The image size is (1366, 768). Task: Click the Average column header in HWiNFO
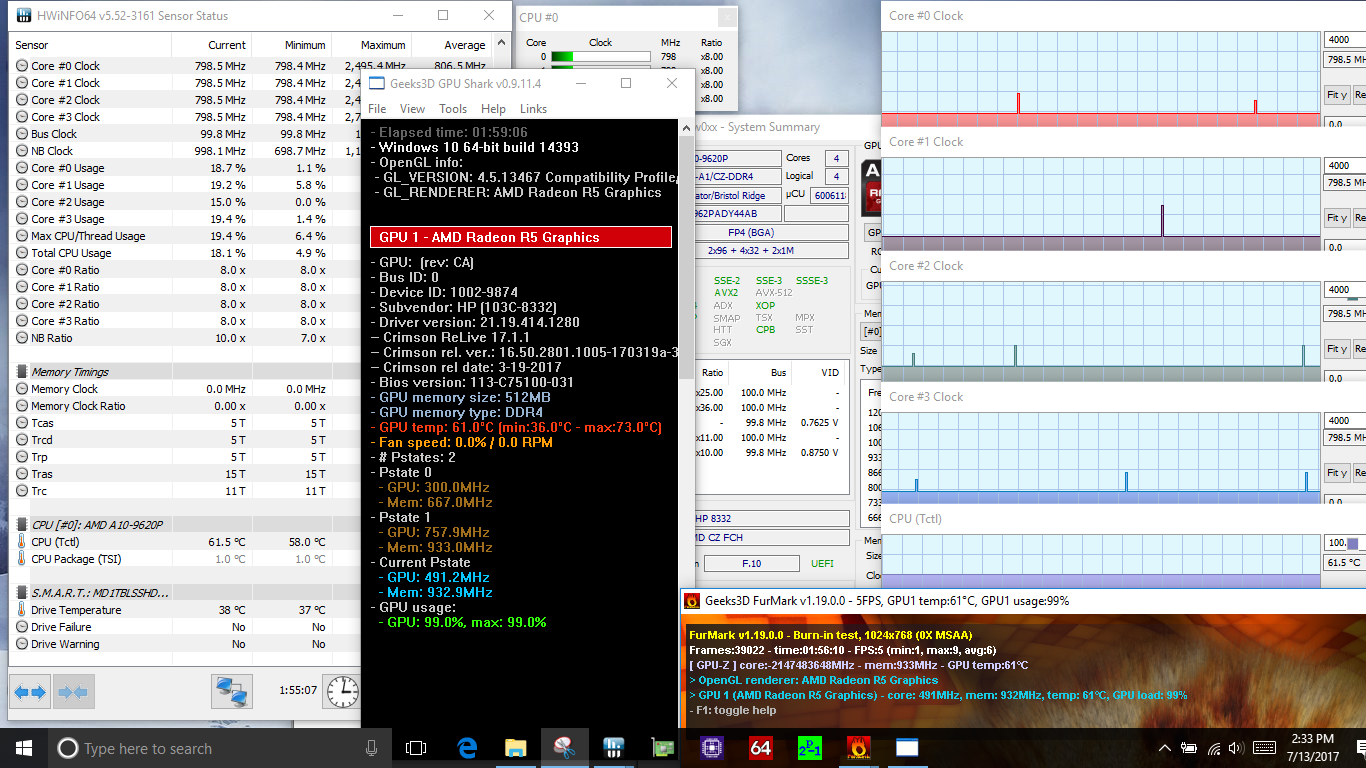(x=451, y=45)
